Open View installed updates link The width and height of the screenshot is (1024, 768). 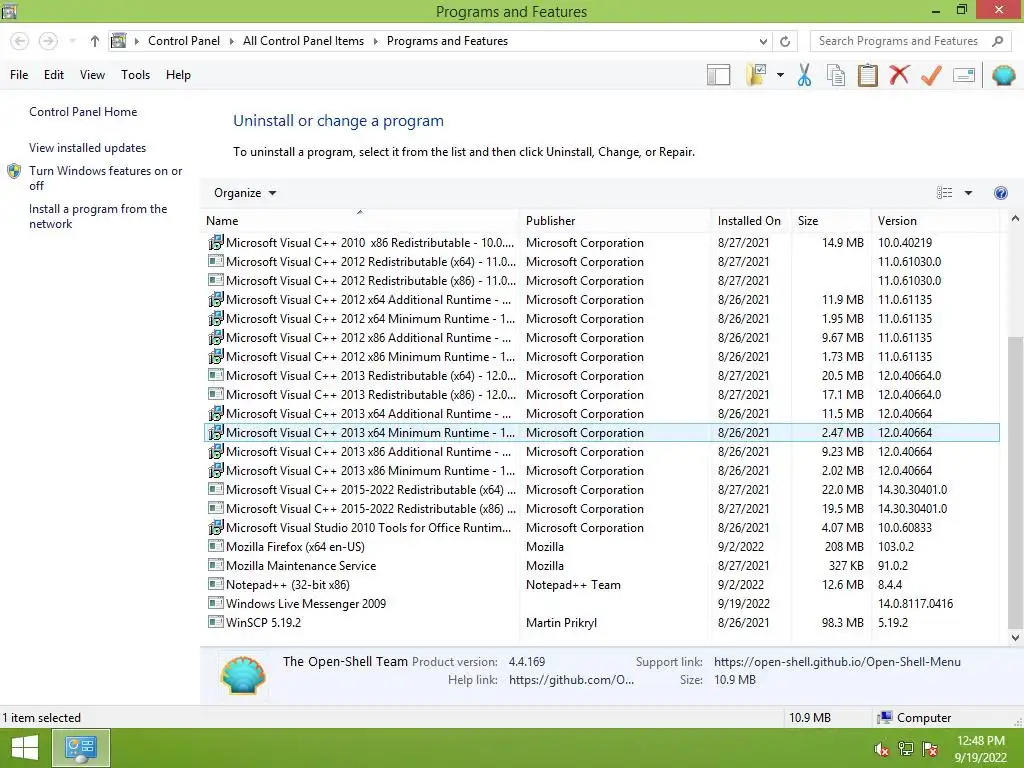click(88, 148)
